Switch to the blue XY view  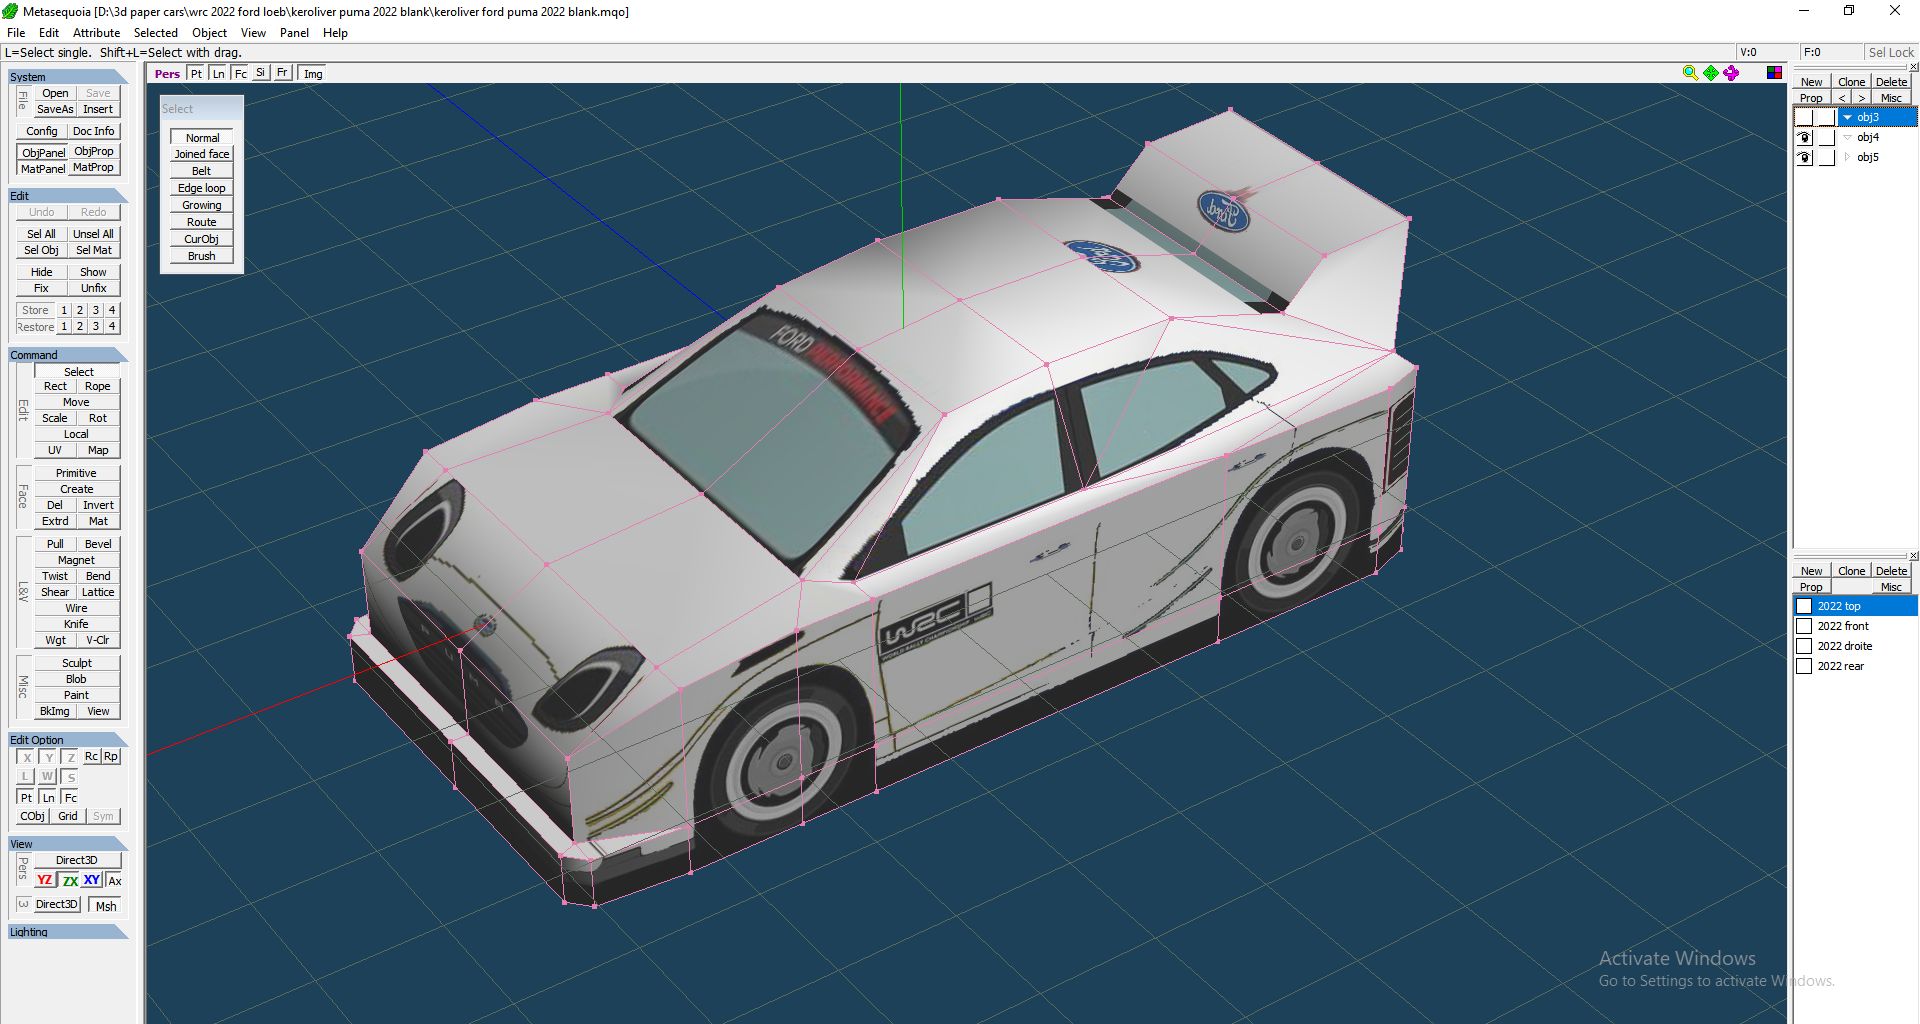tap(91, 880)
